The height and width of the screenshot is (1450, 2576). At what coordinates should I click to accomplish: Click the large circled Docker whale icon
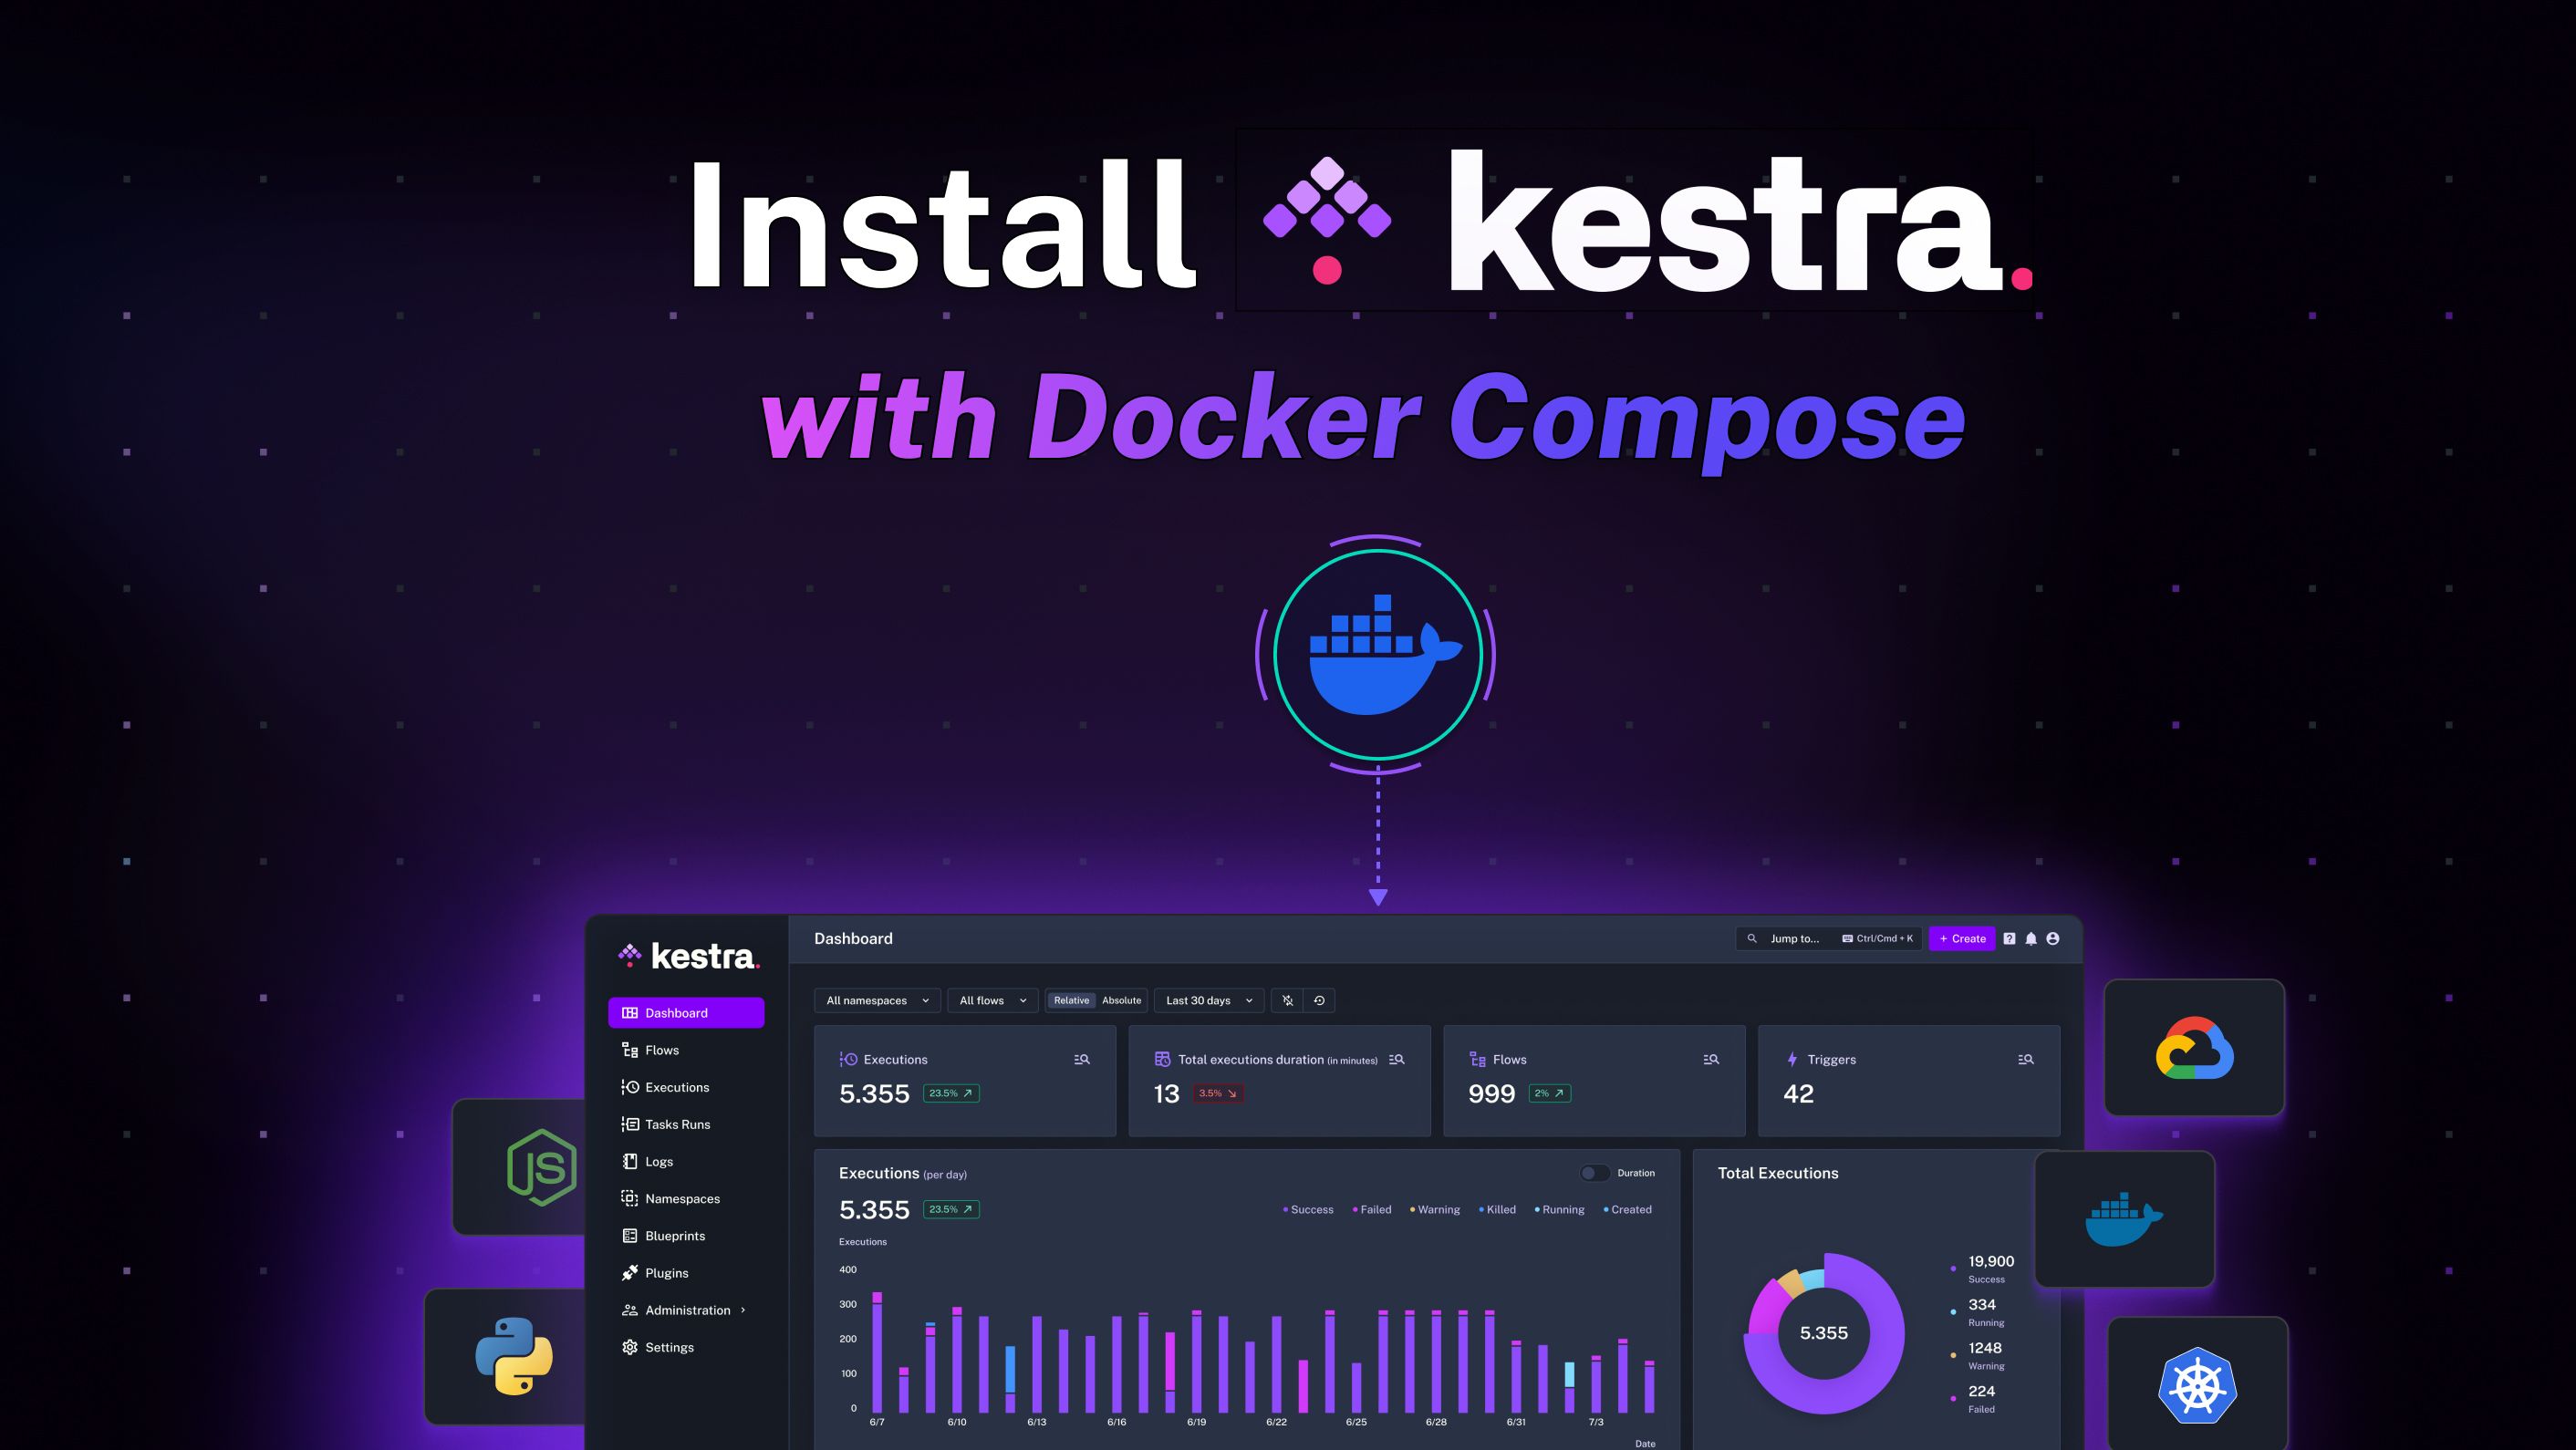(1377, 655)
